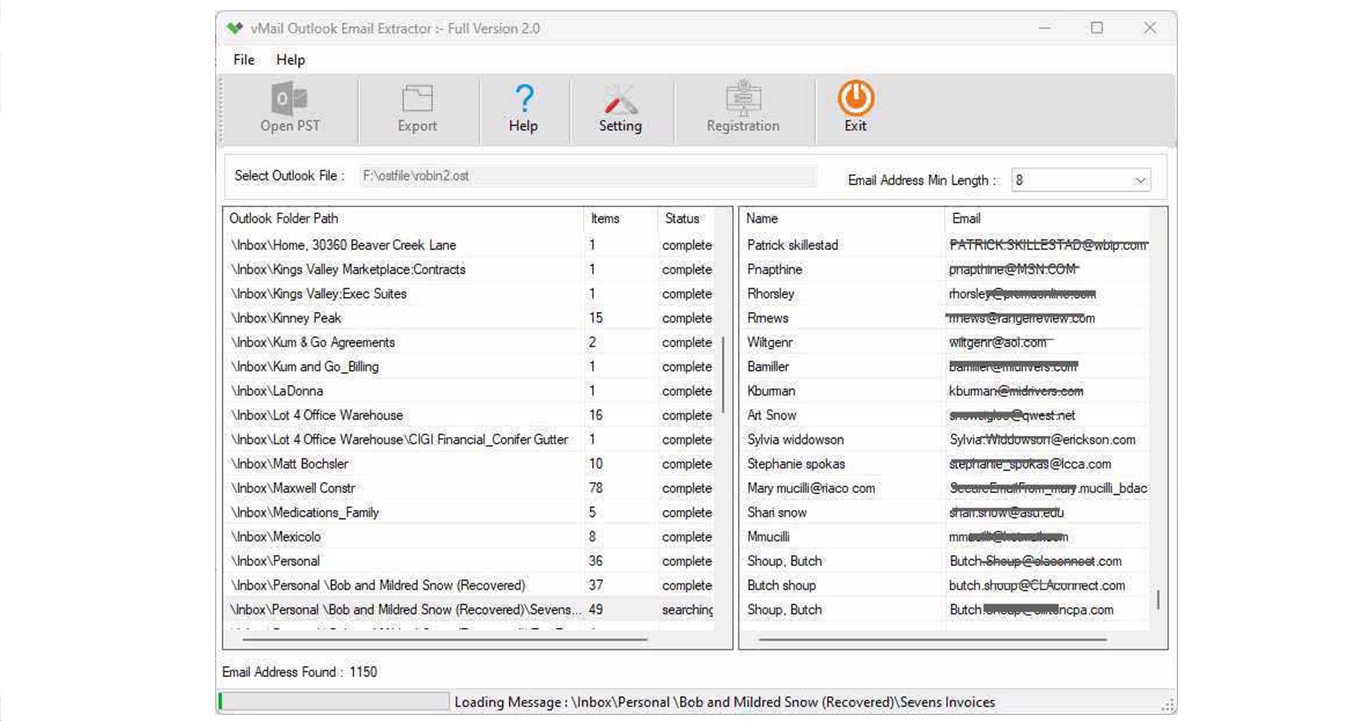Image resolution: width=1366 pixels, height=721 pixels.
Task: Click the orange Exit power icon
Action: pos(855,98)
